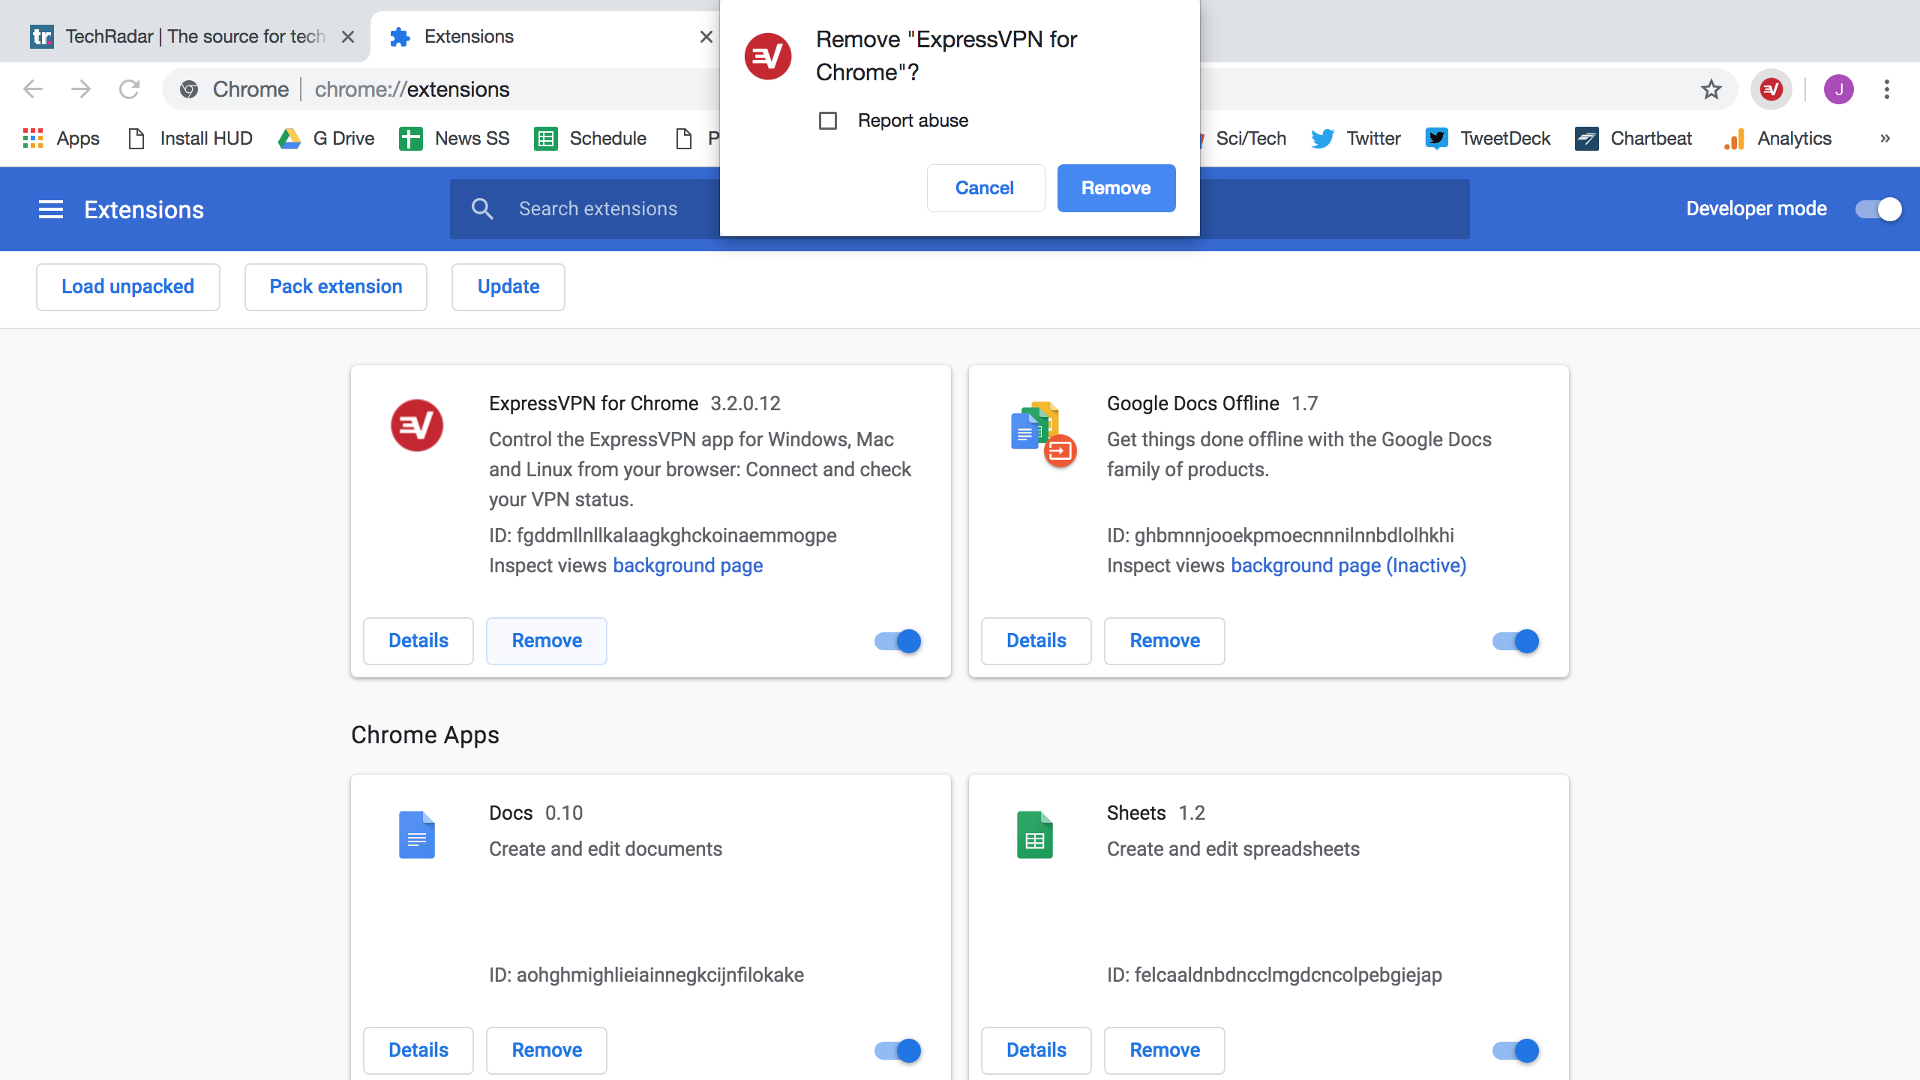Screen dimensions: 1920x1080
Task: Select the Extensions tab
Action: (545, 37)
